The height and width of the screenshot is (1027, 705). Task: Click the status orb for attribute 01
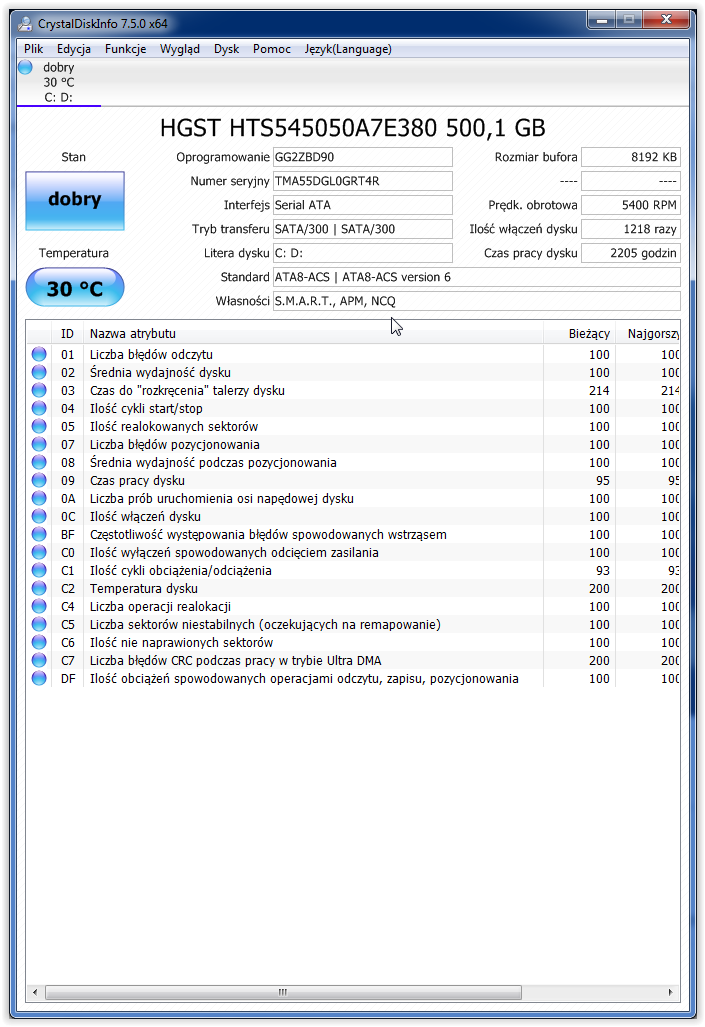click(x=39, y=354)
